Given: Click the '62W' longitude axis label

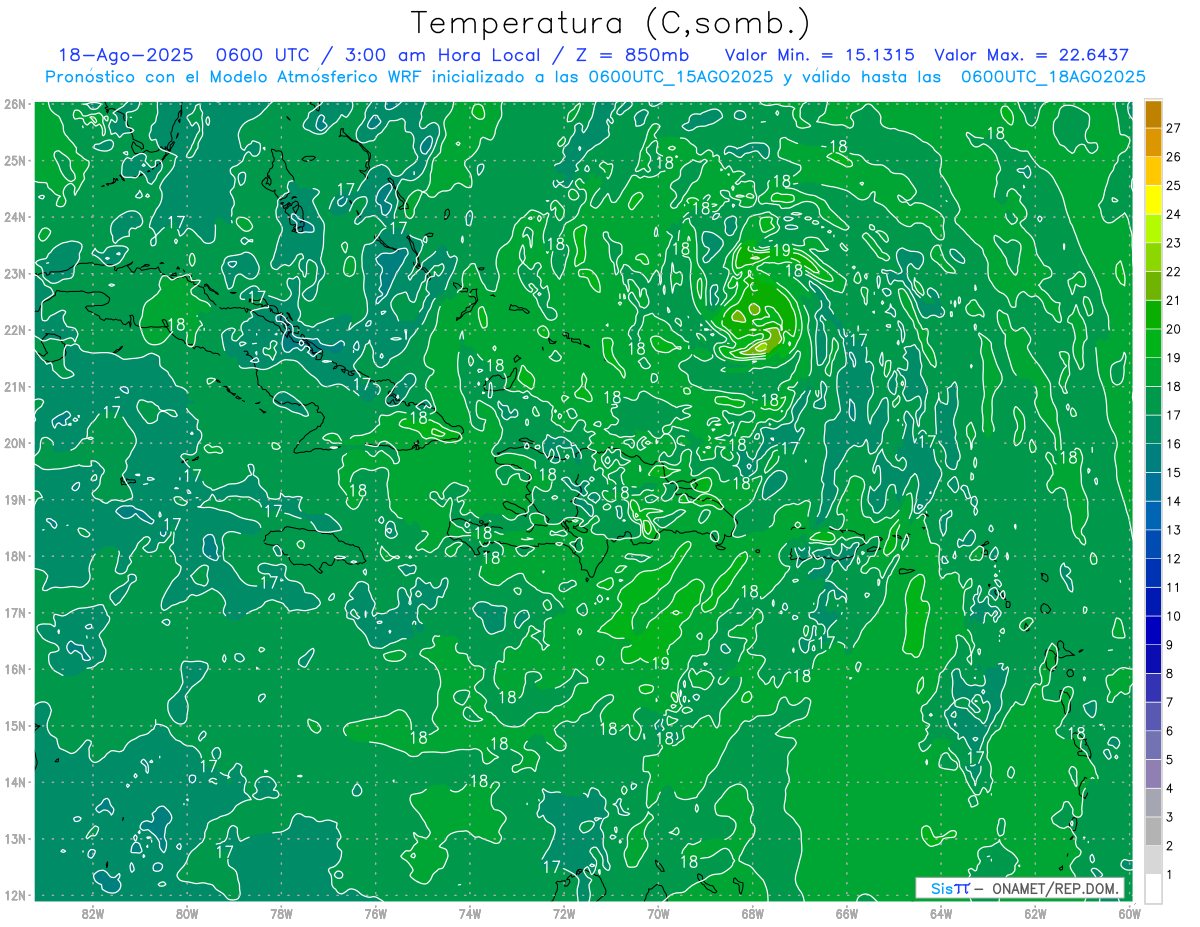Looking at the screenshot, I should coord(1035,913).
